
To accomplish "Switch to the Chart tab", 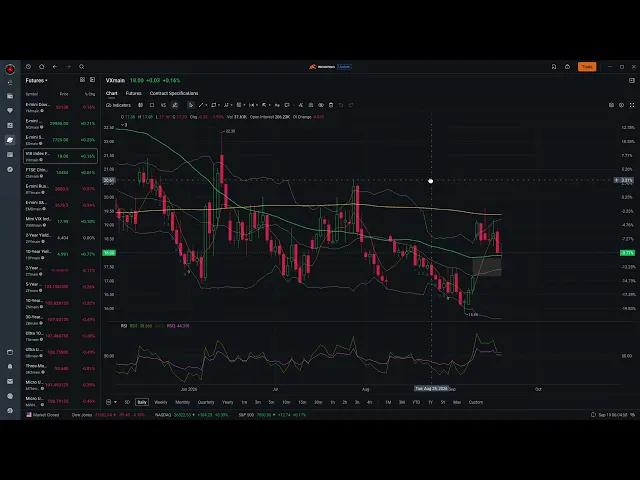I will [111, 93].
